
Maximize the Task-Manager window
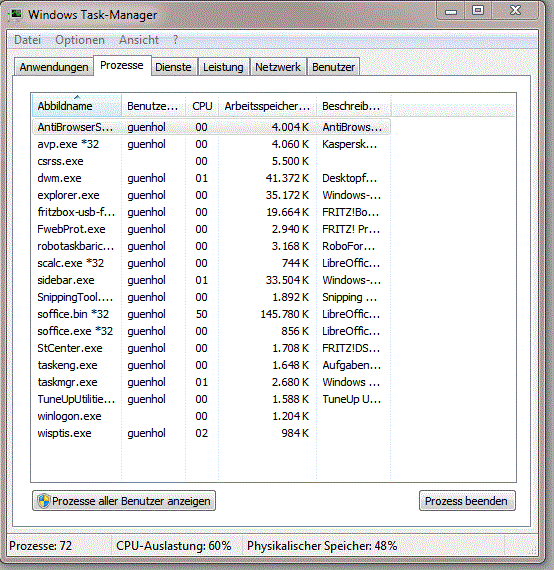(478, 11)
